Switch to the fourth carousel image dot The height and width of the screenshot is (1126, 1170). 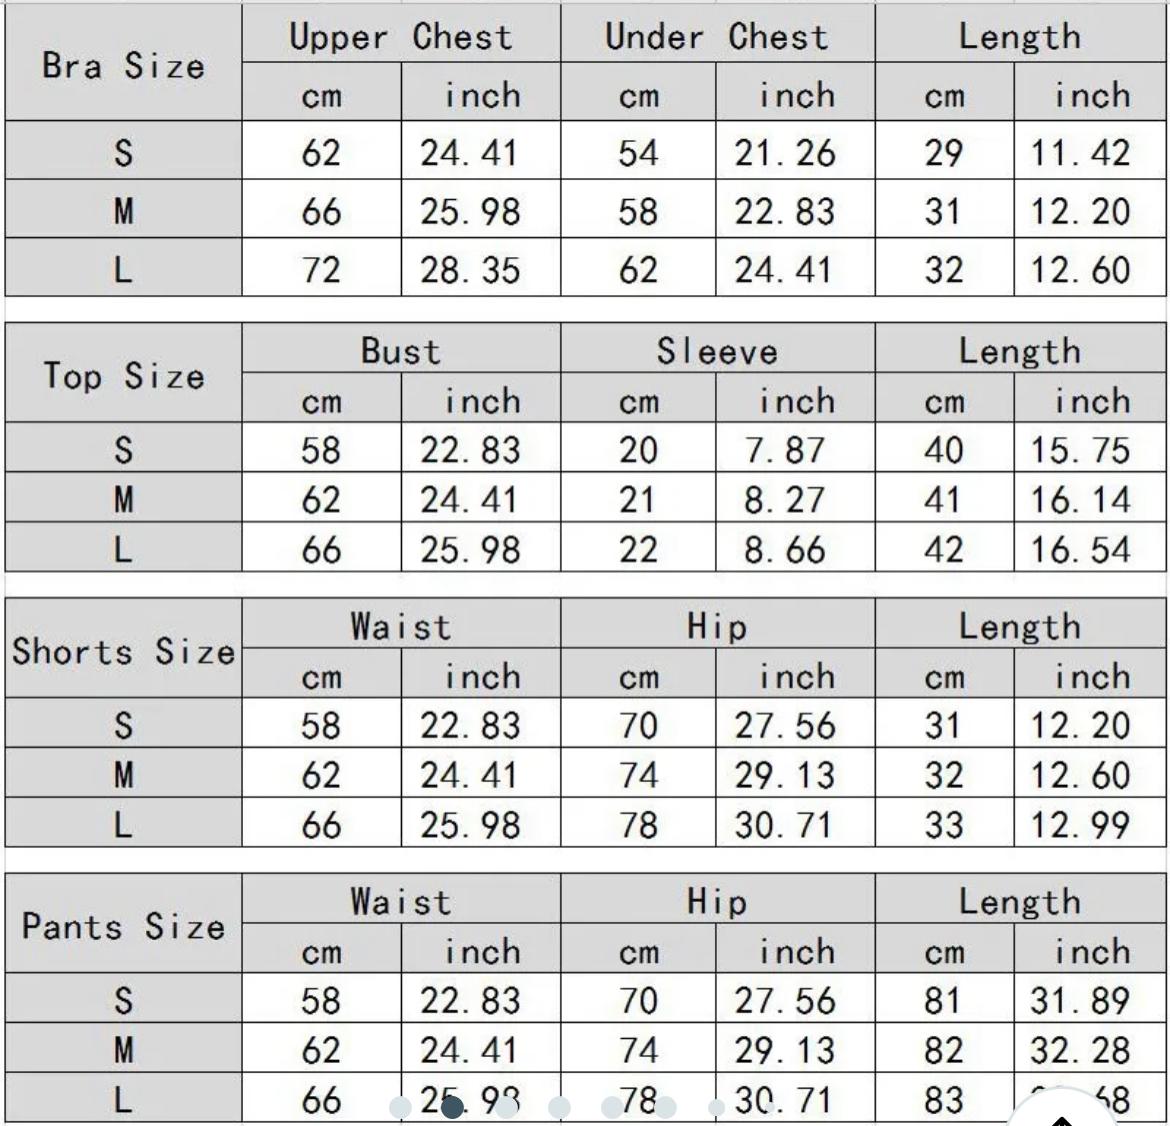(560, 1107)
